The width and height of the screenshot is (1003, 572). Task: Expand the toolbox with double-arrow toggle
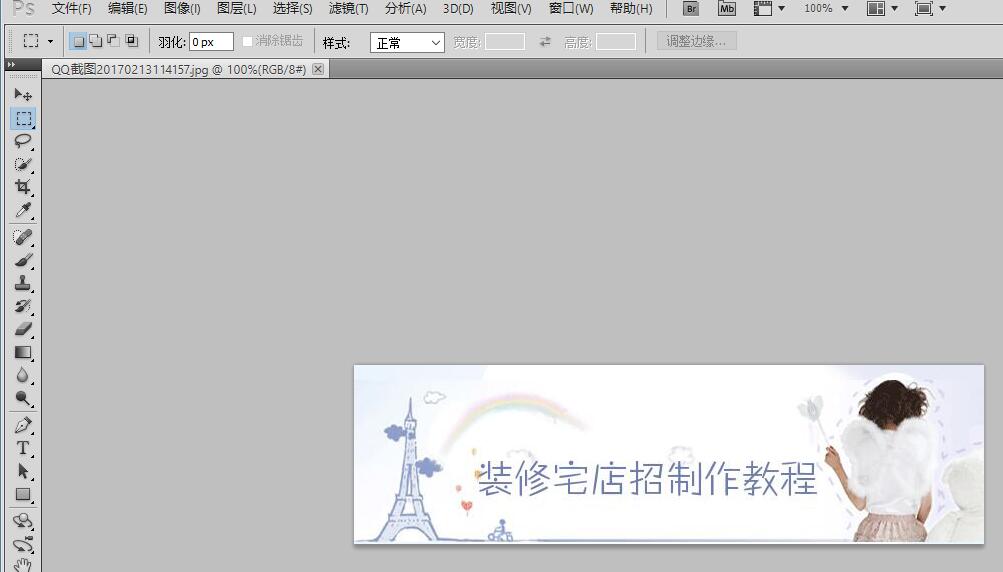tap(11, 65)
